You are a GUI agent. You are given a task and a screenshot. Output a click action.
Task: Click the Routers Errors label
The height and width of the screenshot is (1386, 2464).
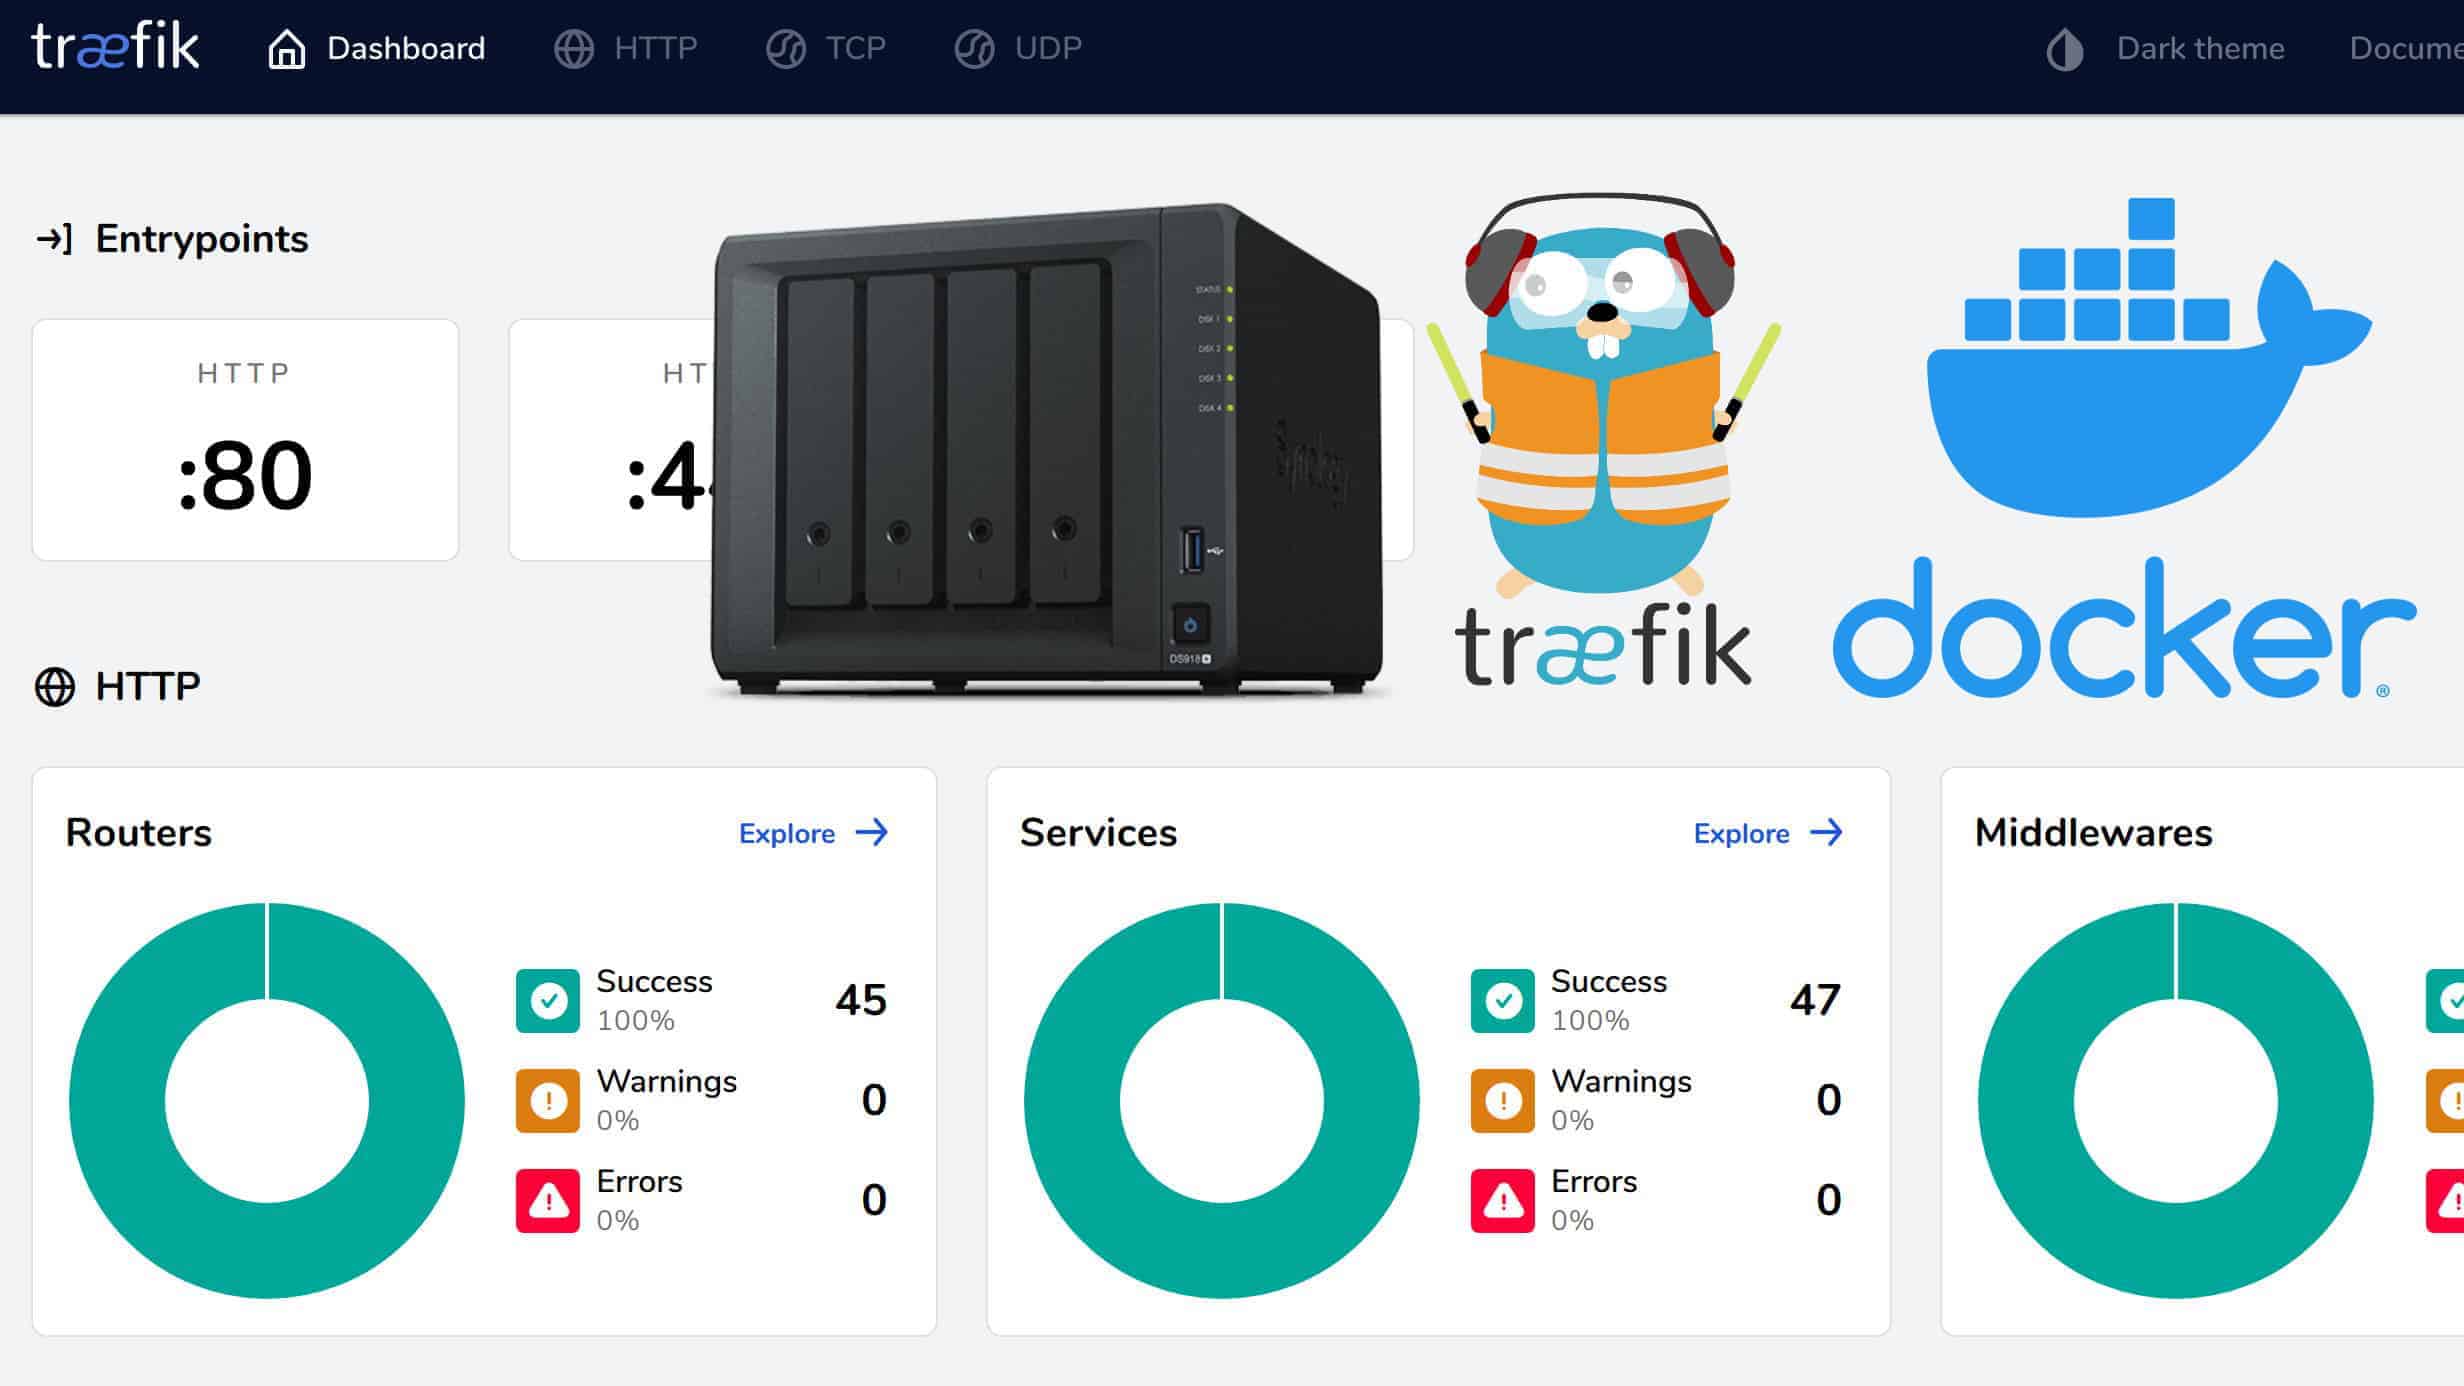pyautogui.click(x=640, y=1181)
